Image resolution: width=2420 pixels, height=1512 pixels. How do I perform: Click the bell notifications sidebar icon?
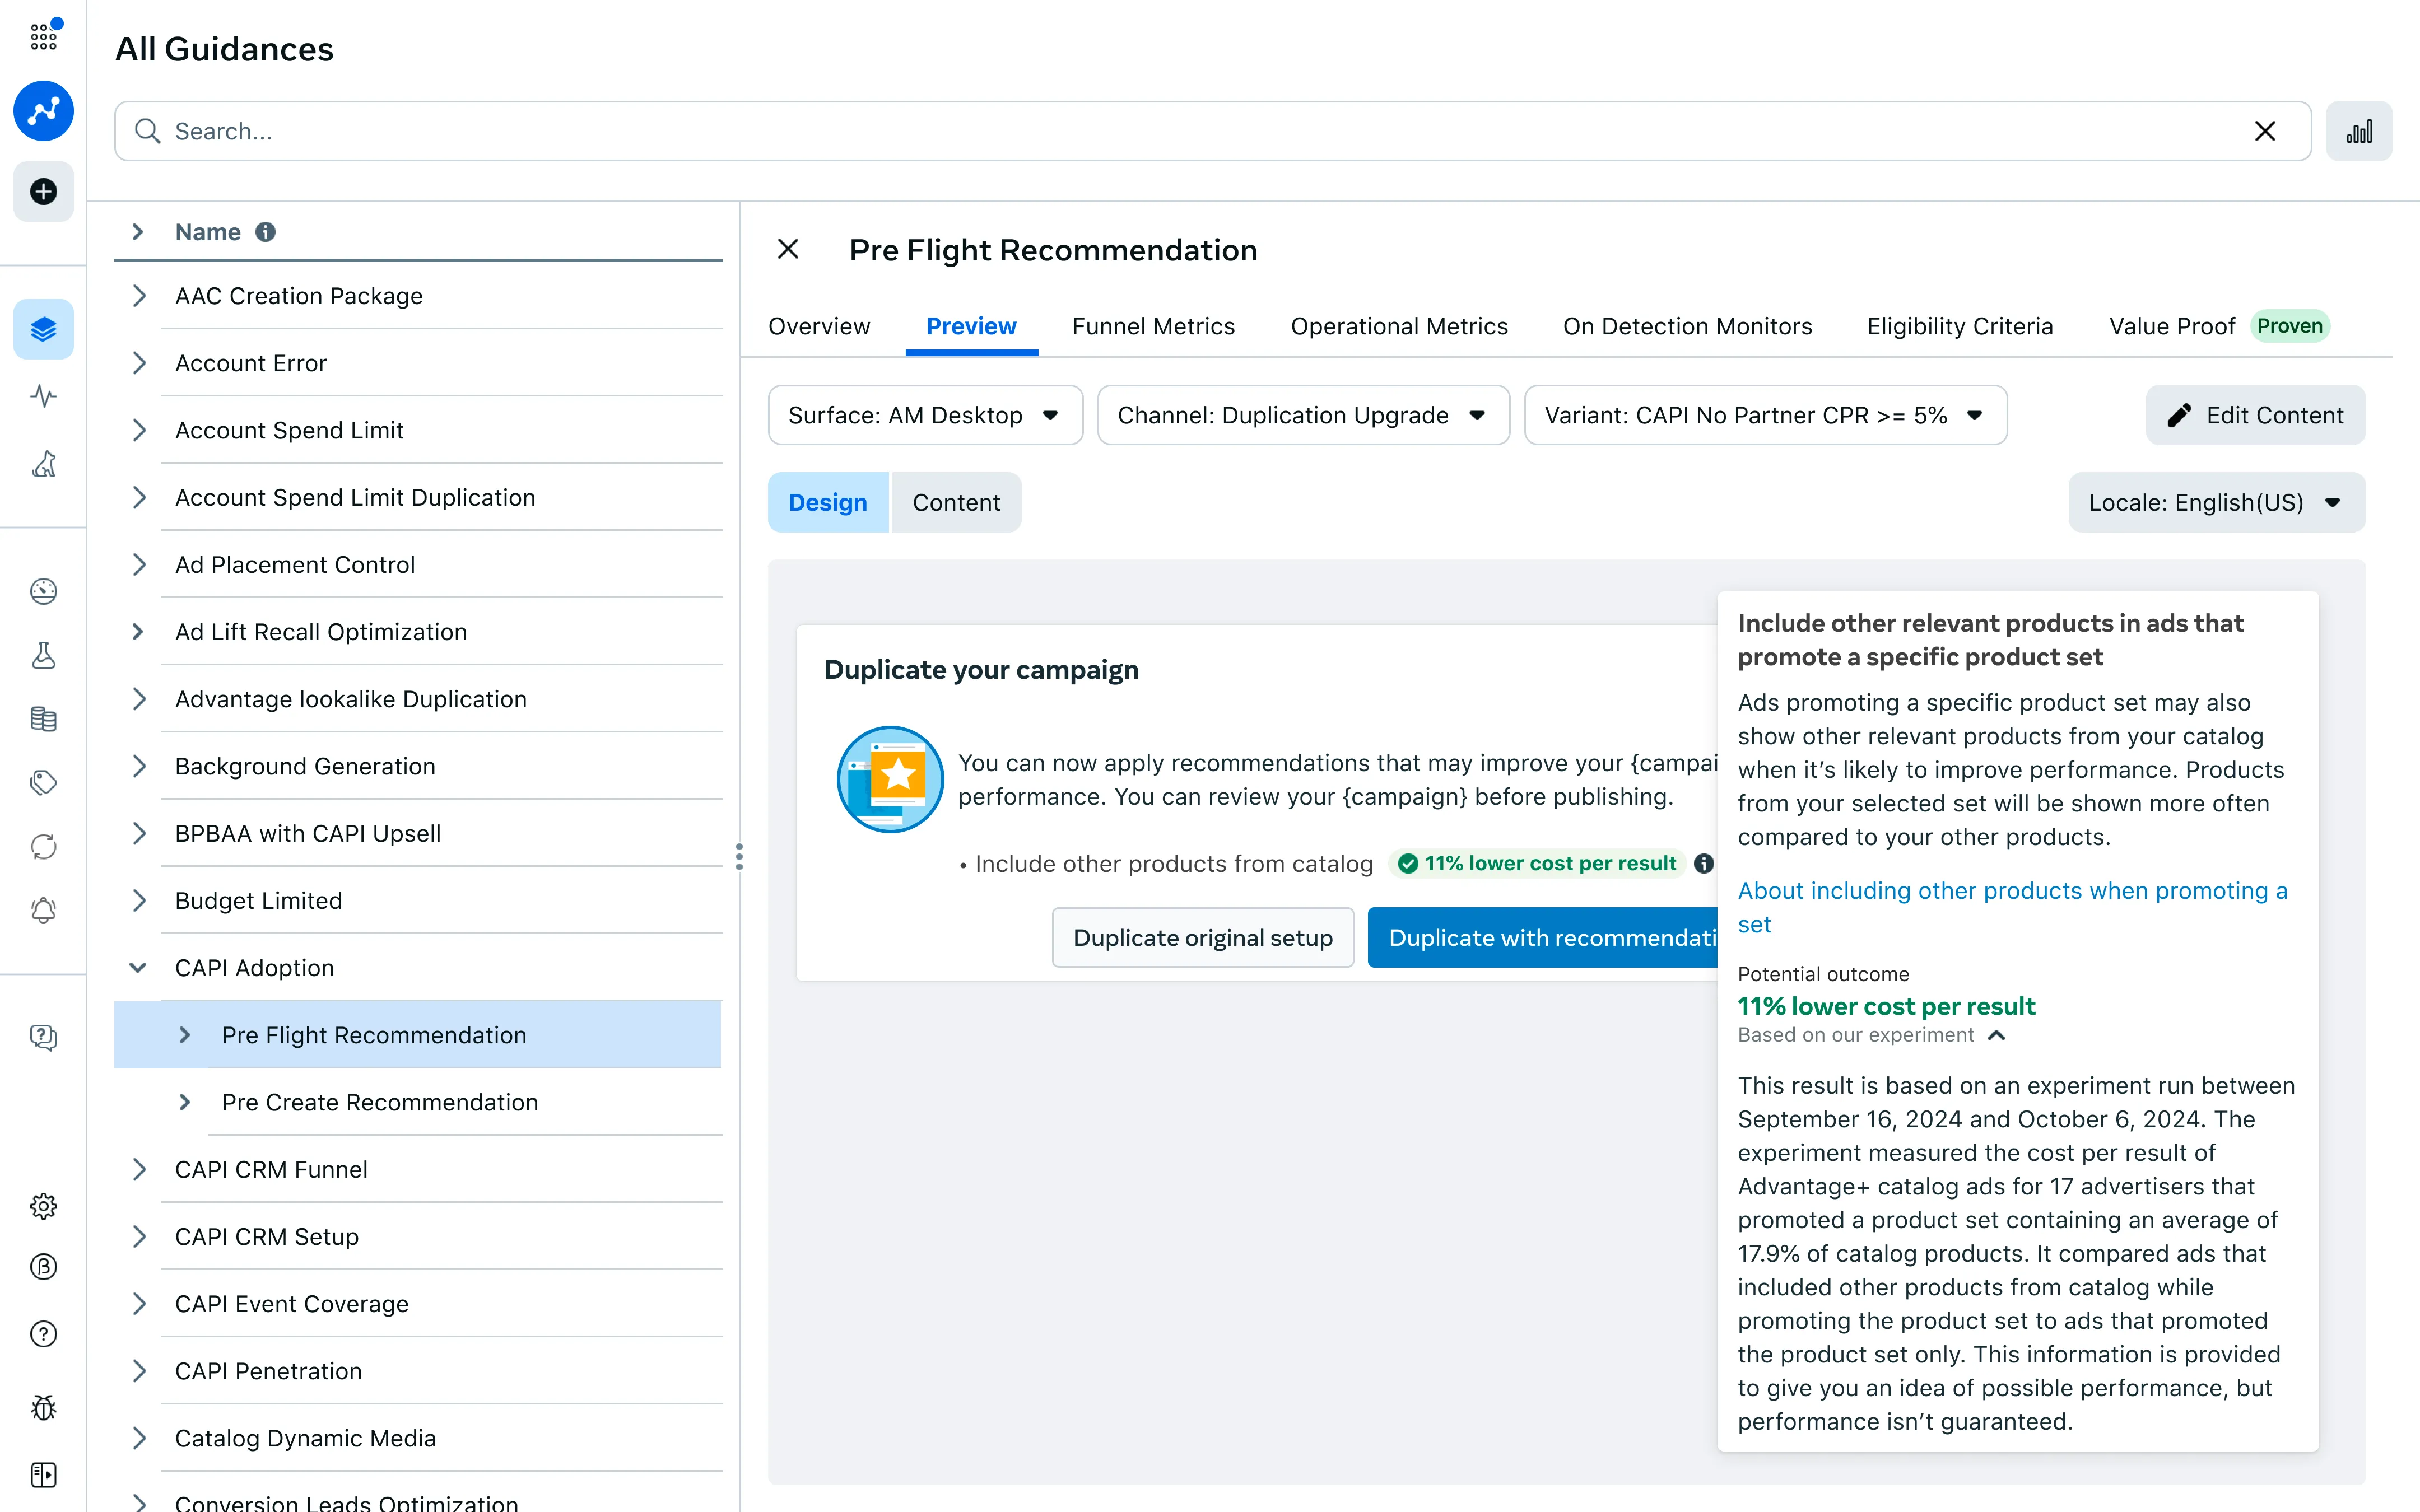point(43,911)
